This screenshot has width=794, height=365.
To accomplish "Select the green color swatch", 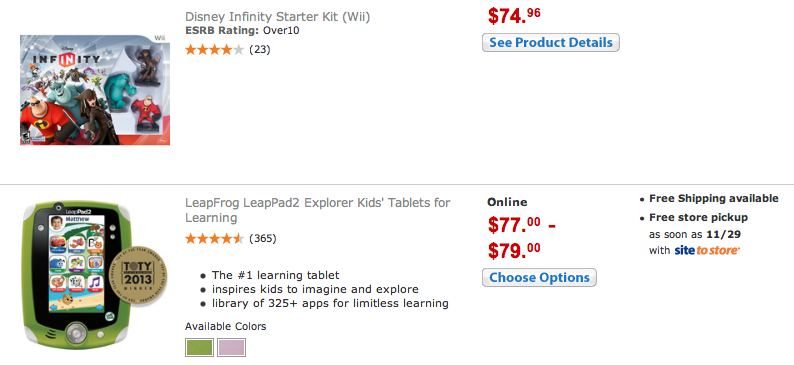I will pyautogui.click(x=199, y=347).
